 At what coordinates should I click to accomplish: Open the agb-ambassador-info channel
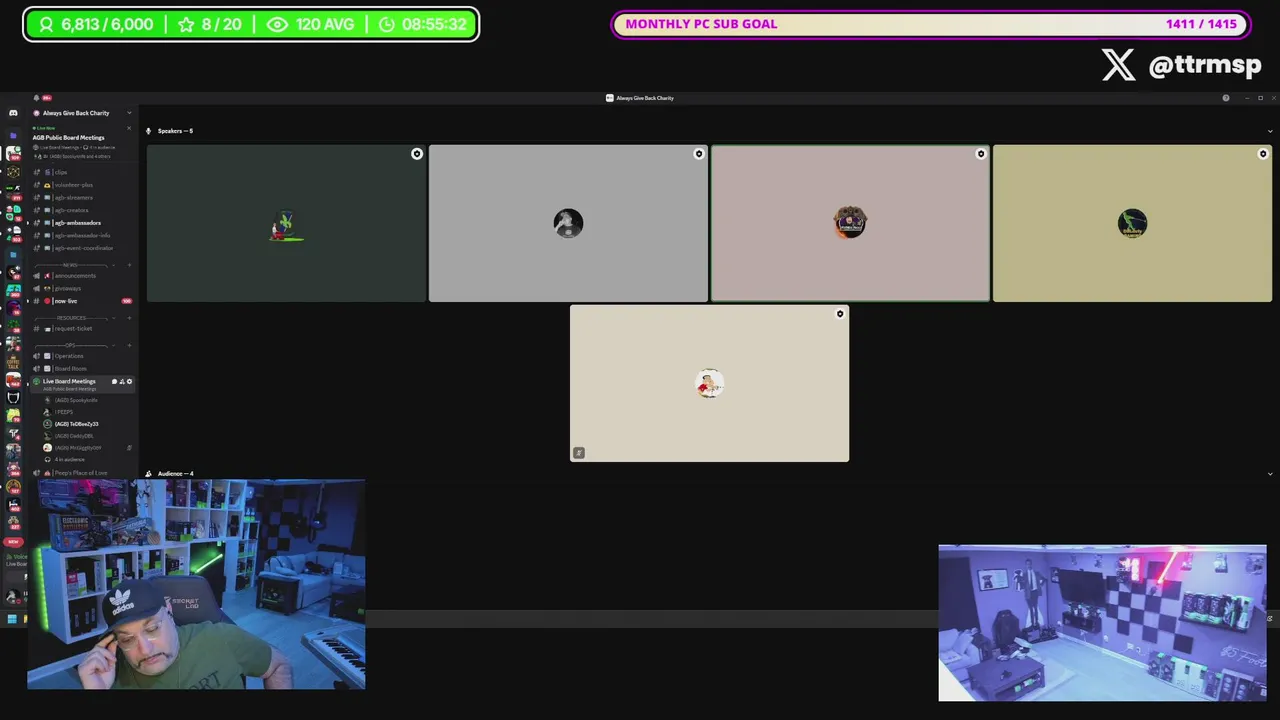82,235
